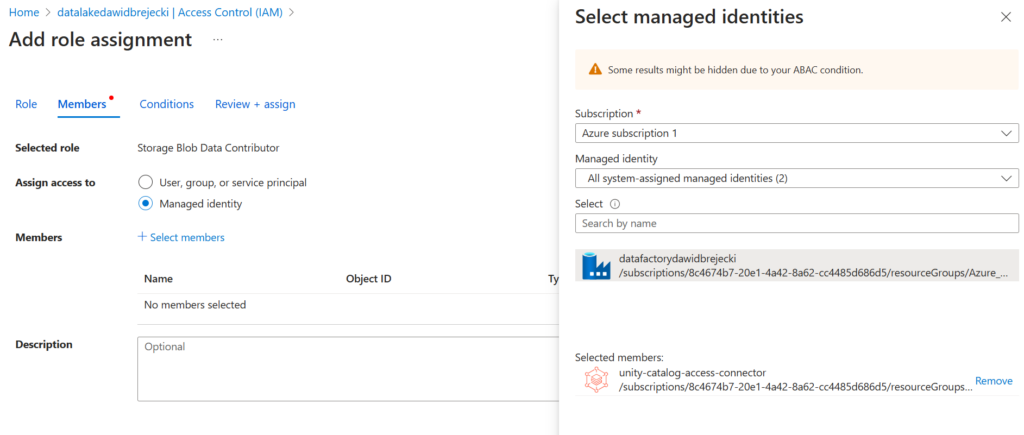The height and width of the screenshot is (435, 1024).
Task: Expand the Subscription dropdown
Action: point(796,133)
